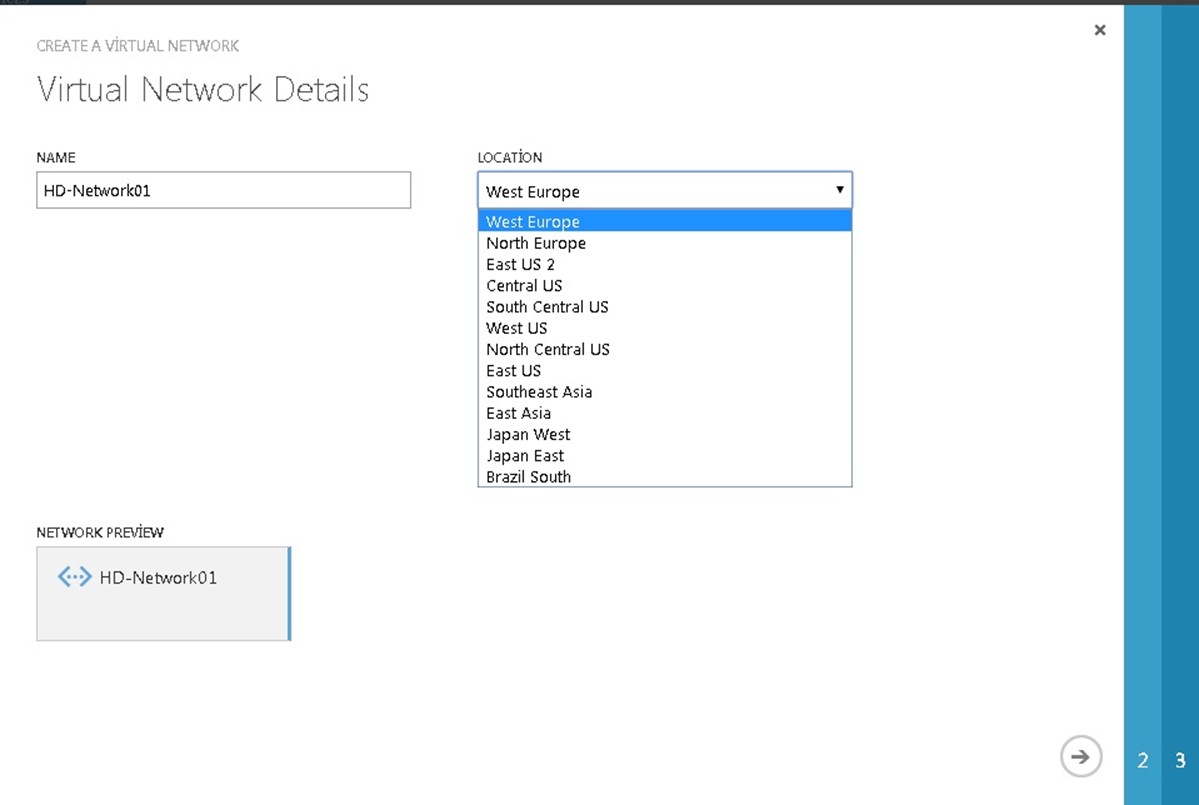Image resolution: width=1199 pixels, height=805 pixels.
Task: Choose East US 2 location
Action: click(x=664, y=264)
